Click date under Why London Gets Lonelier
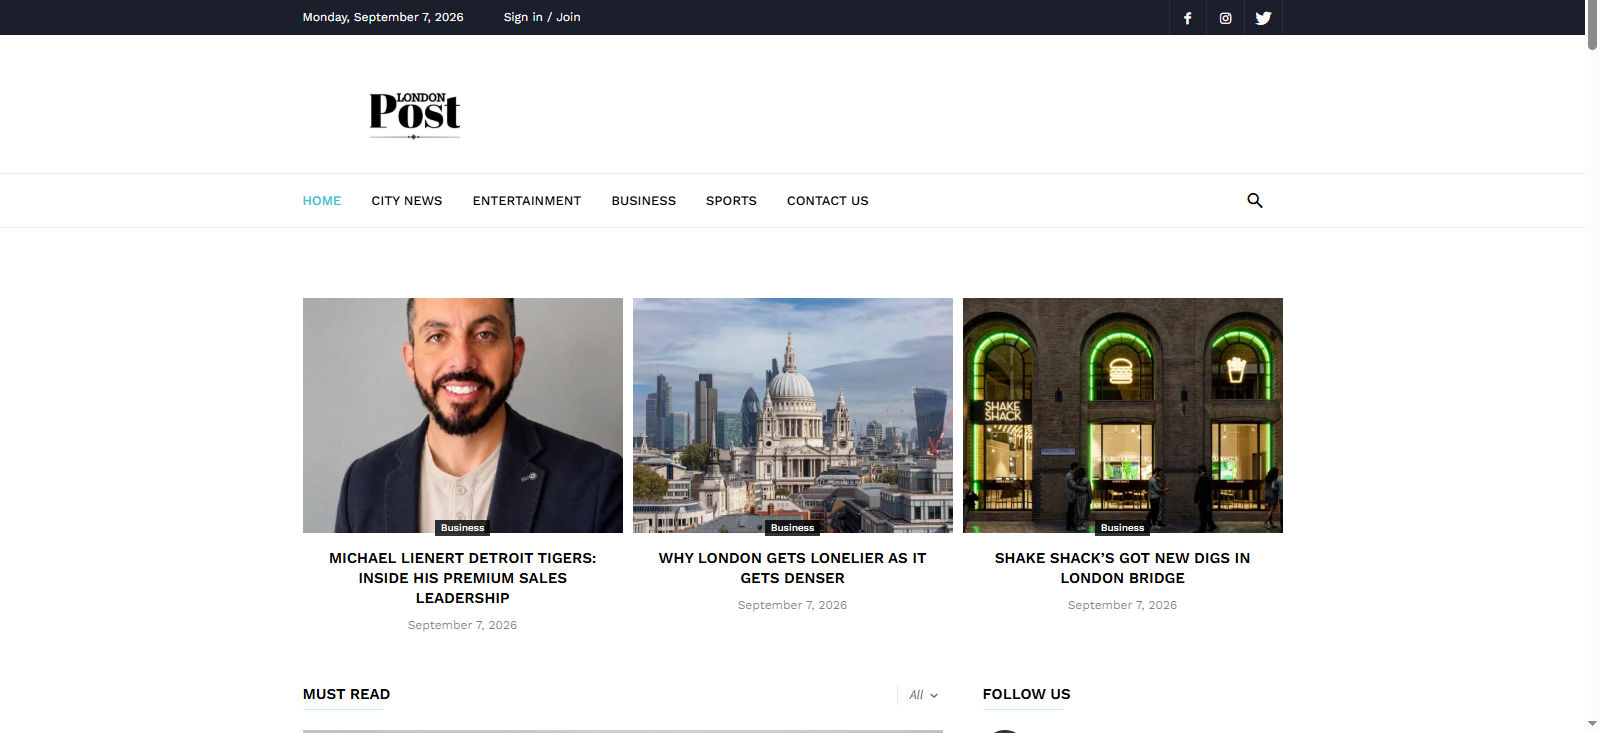Screen dimensions: 1600x733 point(793,605)
